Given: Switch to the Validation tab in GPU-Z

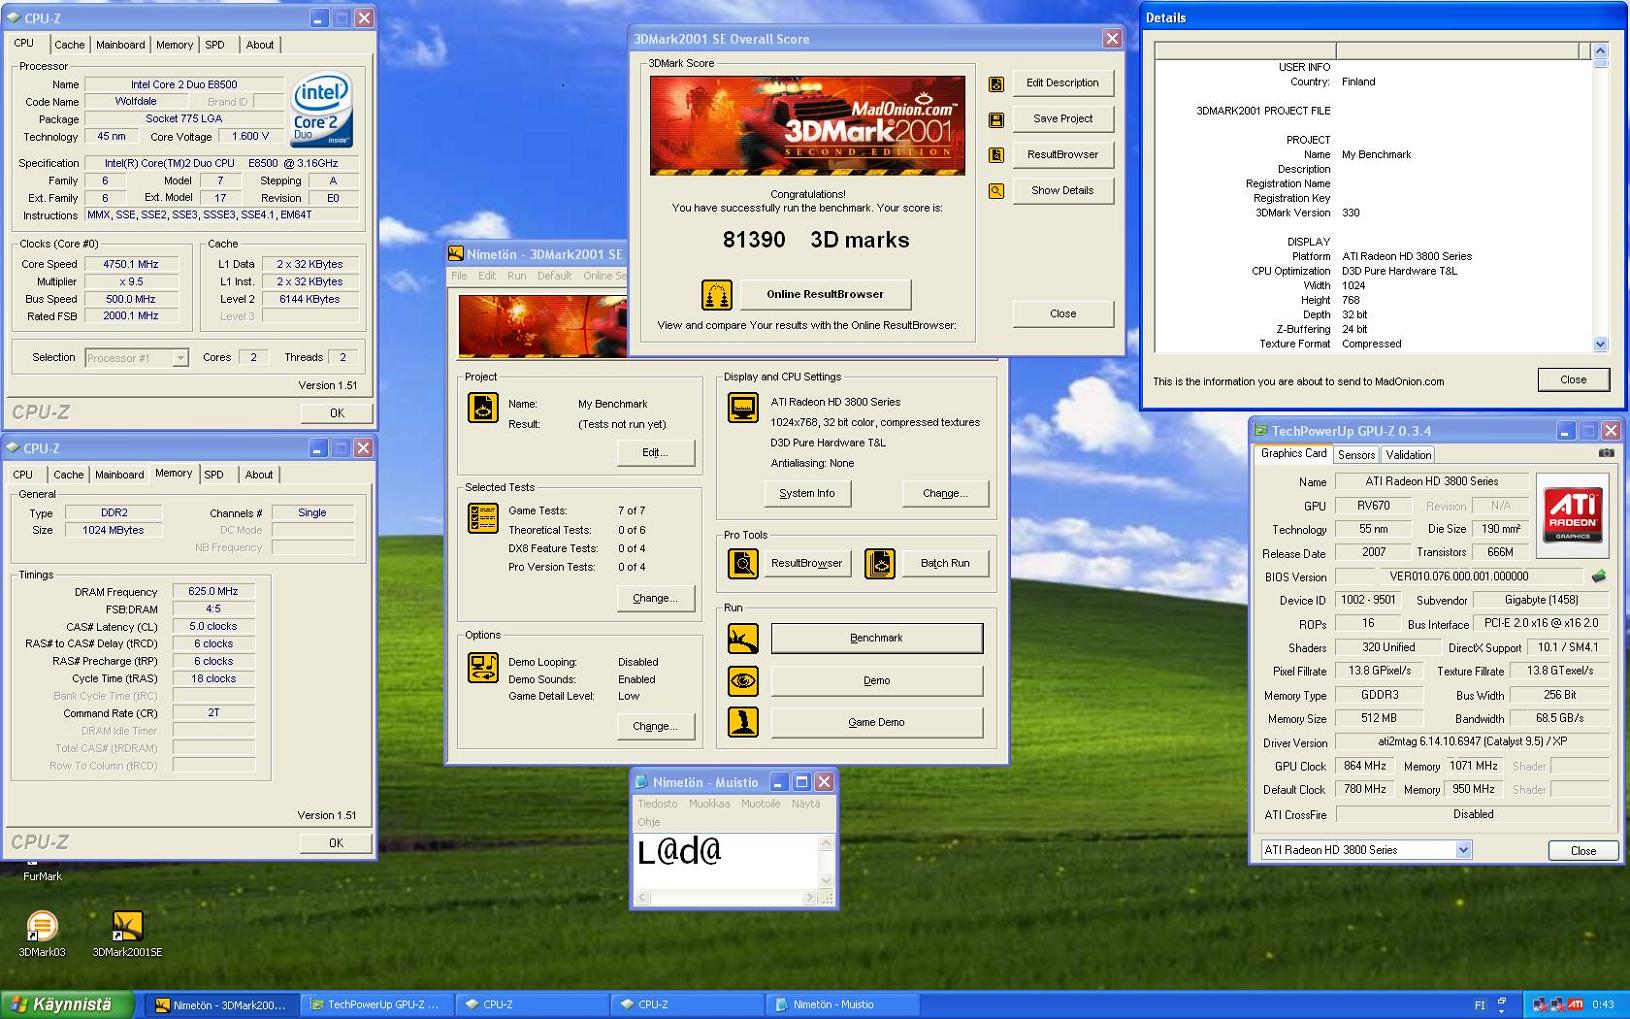Looking at the screenshot, I should (x=1408, y=455).
